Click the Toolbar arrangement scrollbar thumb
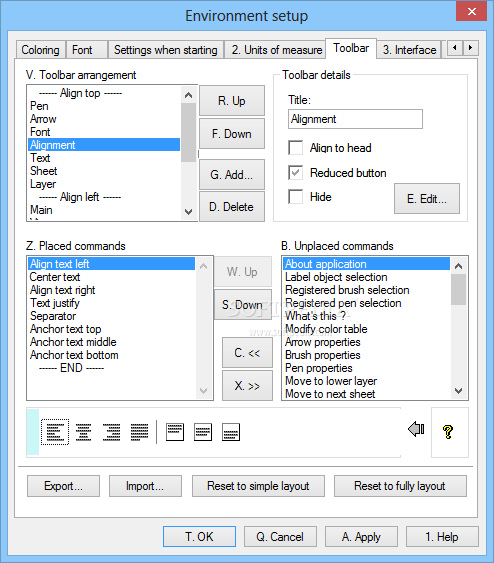The image size is (494, 563). click(188, 132)
